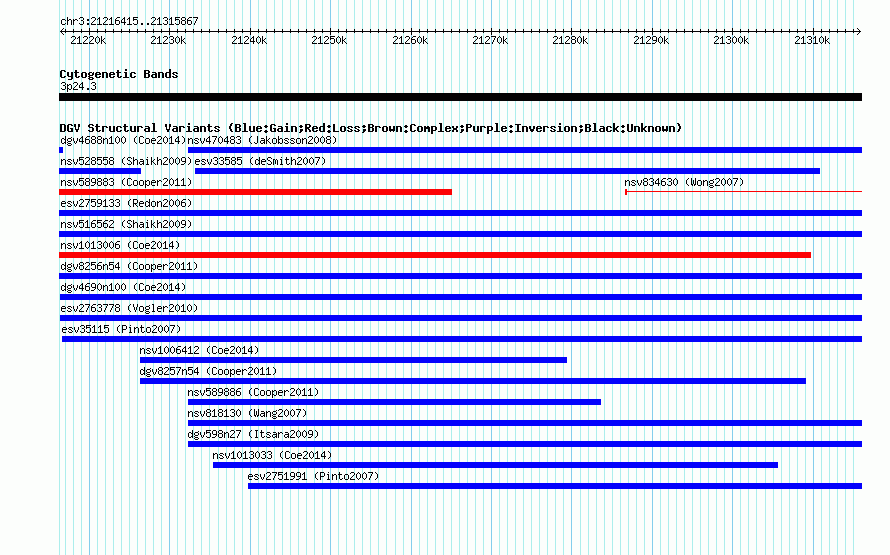Click the 21280k ruler tick label
This screenshot has height=555, width=890.
(570, 40)
